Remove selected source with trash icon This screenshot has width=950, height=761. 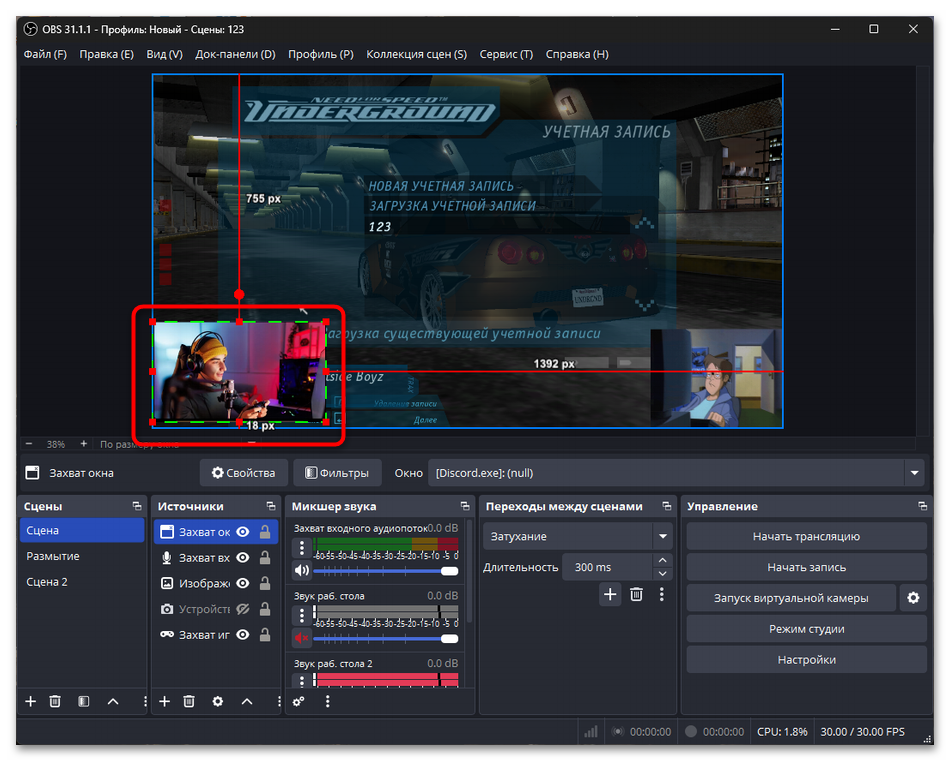189,701
